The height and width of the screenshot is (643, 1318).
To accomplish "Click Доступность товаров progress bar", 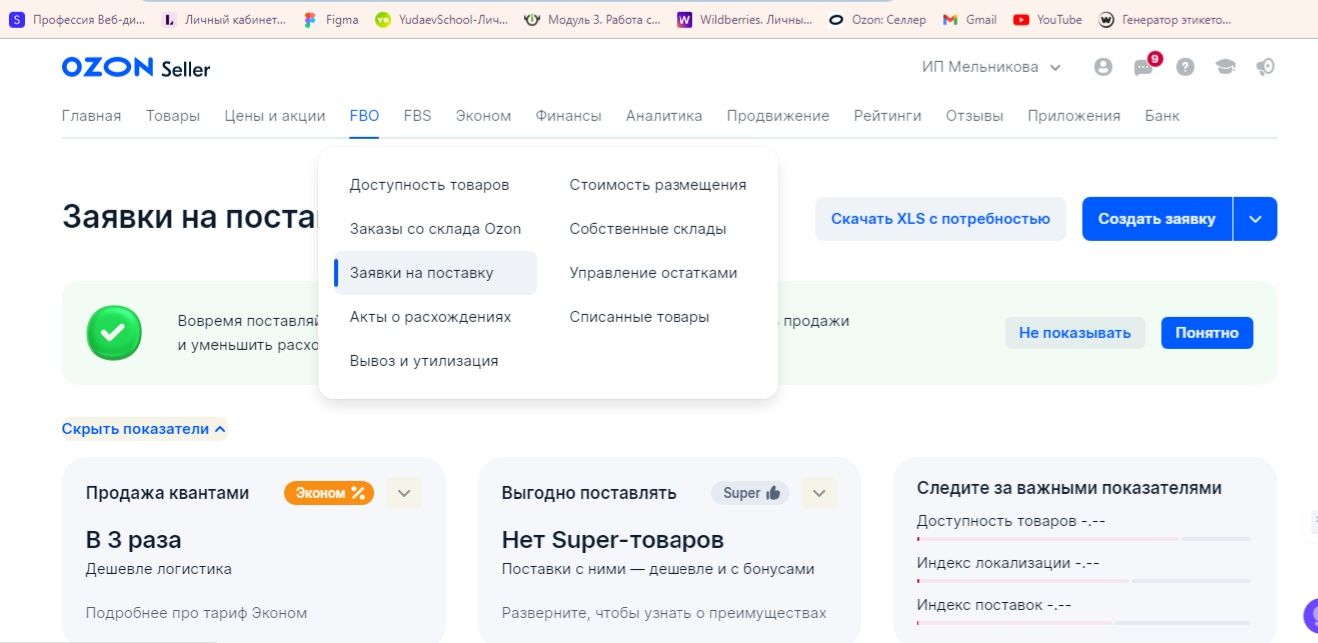I will click(1083, 539).
